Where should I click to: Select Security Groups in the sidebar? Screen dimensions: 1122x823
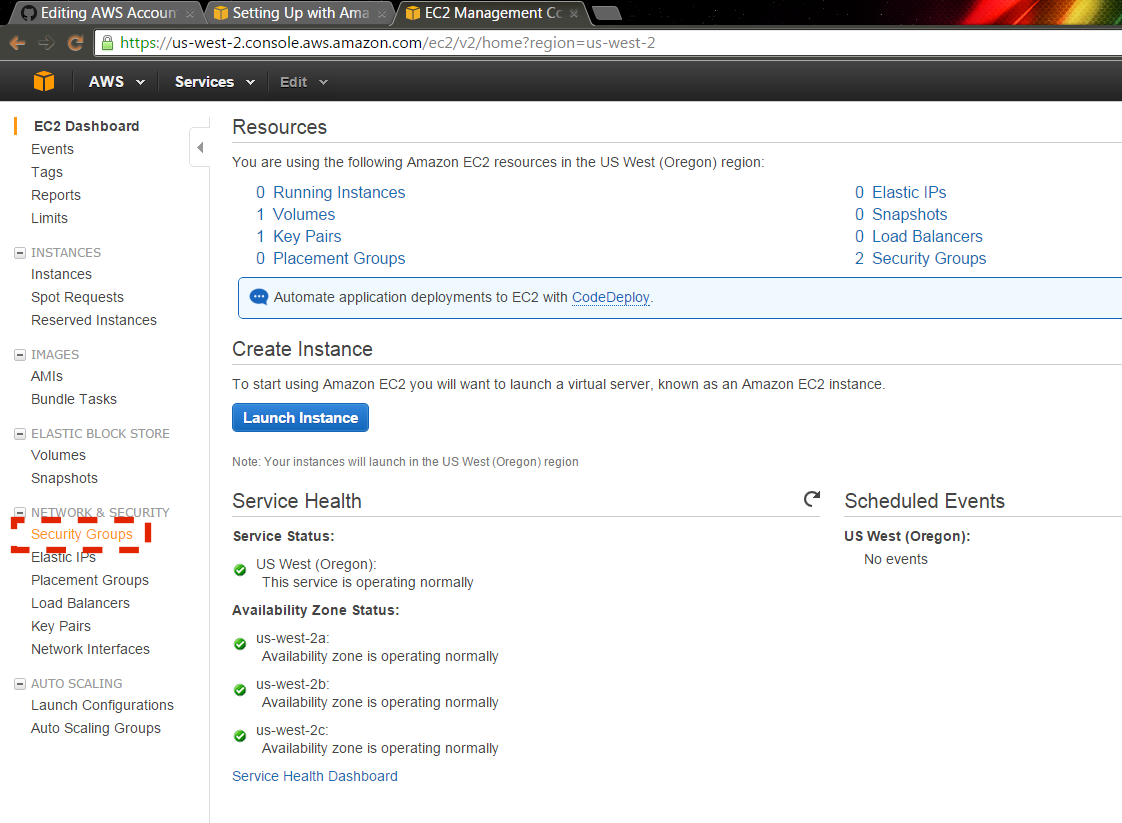tap(82, 535)
